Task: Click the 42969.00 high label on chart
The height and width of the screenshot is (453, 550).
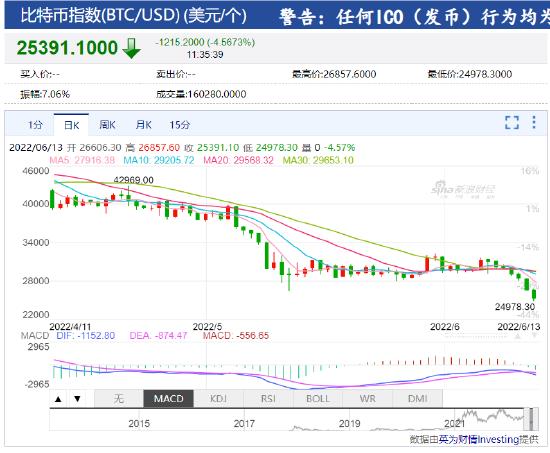Action: pos(133,180)
